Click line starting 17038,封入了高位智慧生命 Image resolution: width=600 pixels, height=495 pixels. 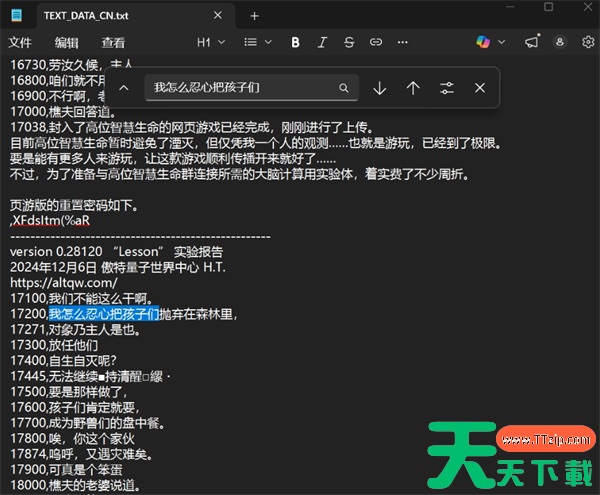[x=192, y=127]
